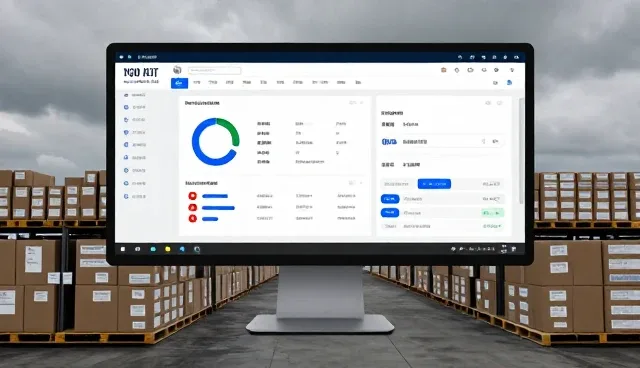
Task: Open the circular ring icon on the taskbar
Action: (197, 249)
